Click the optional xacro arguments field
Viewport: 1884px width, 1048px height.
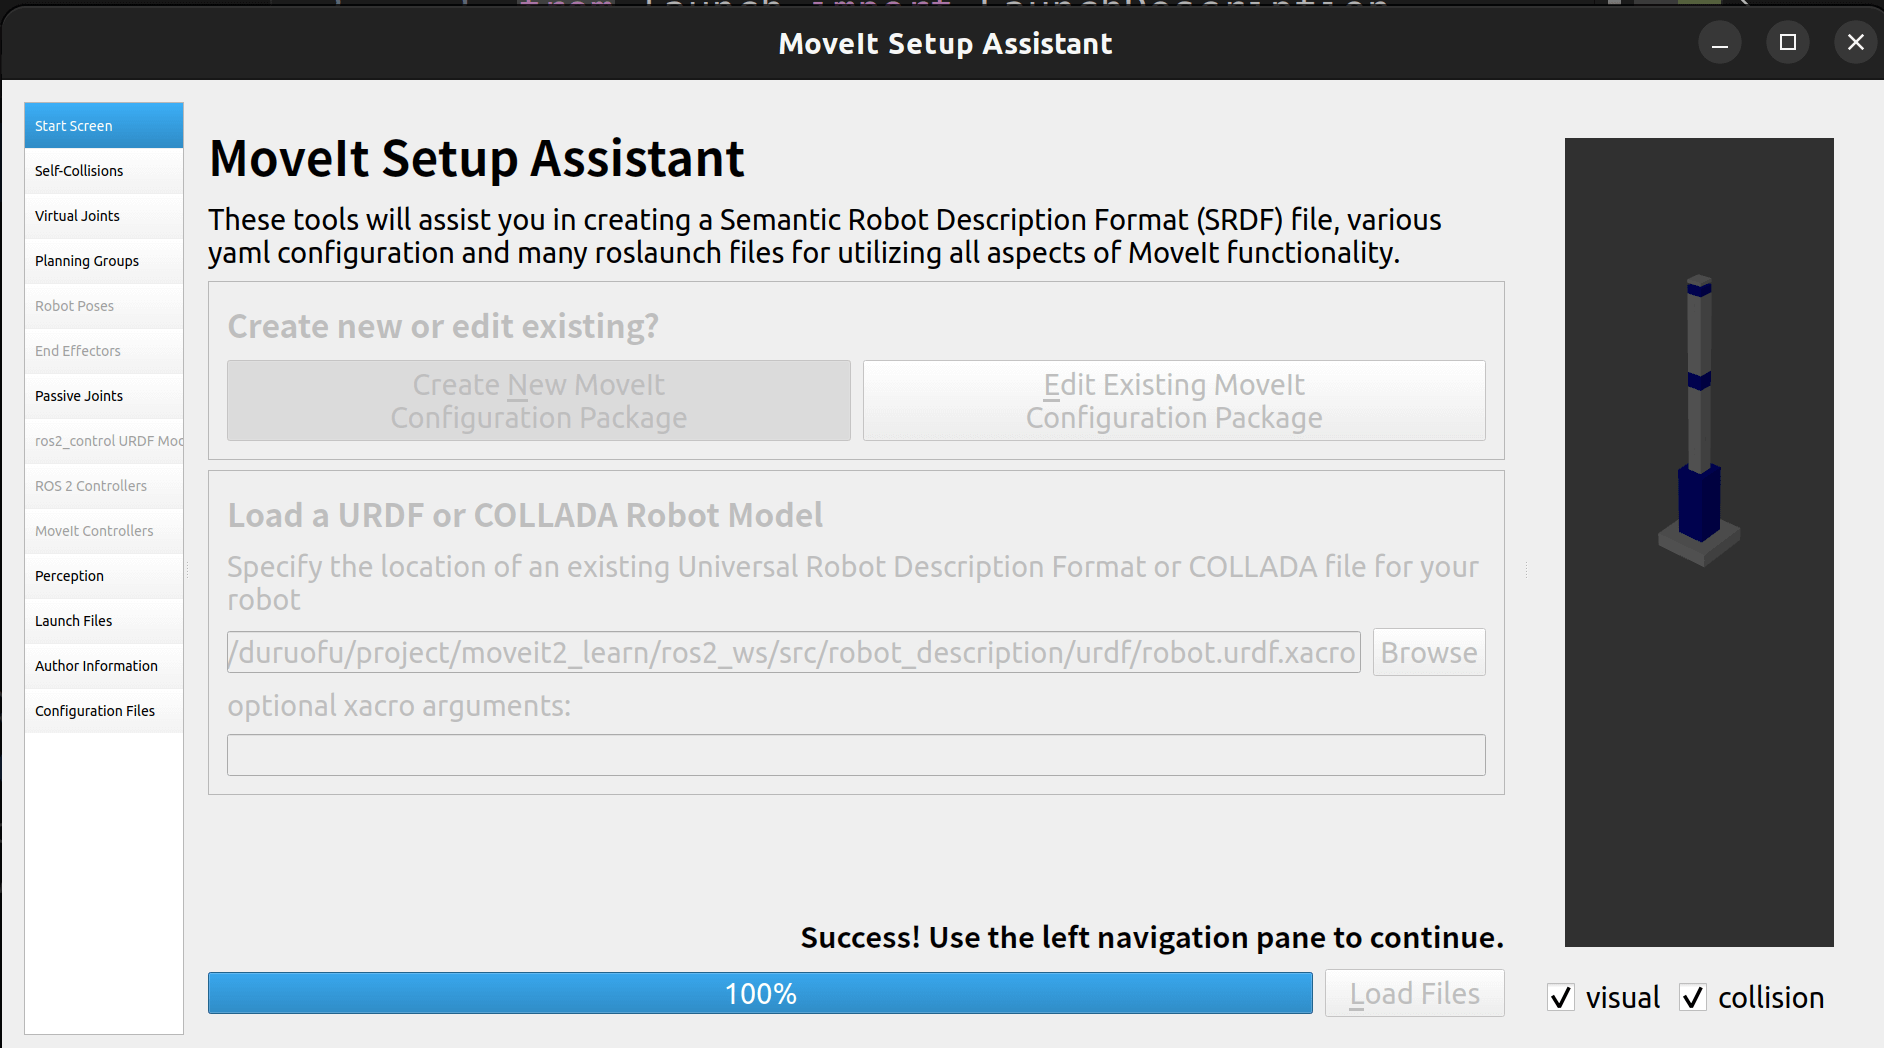(x=855, y=755)
